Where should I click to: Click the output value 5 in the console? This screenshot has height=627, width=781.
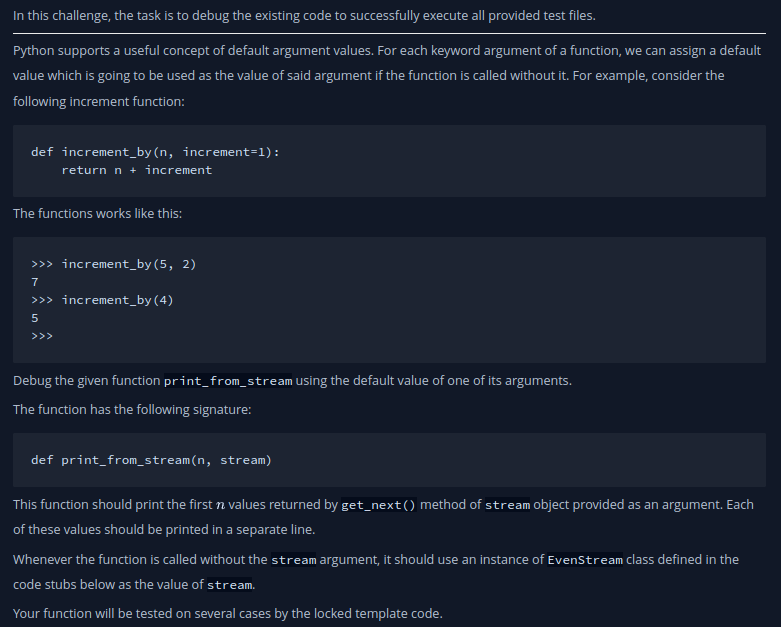pos(35,318)
